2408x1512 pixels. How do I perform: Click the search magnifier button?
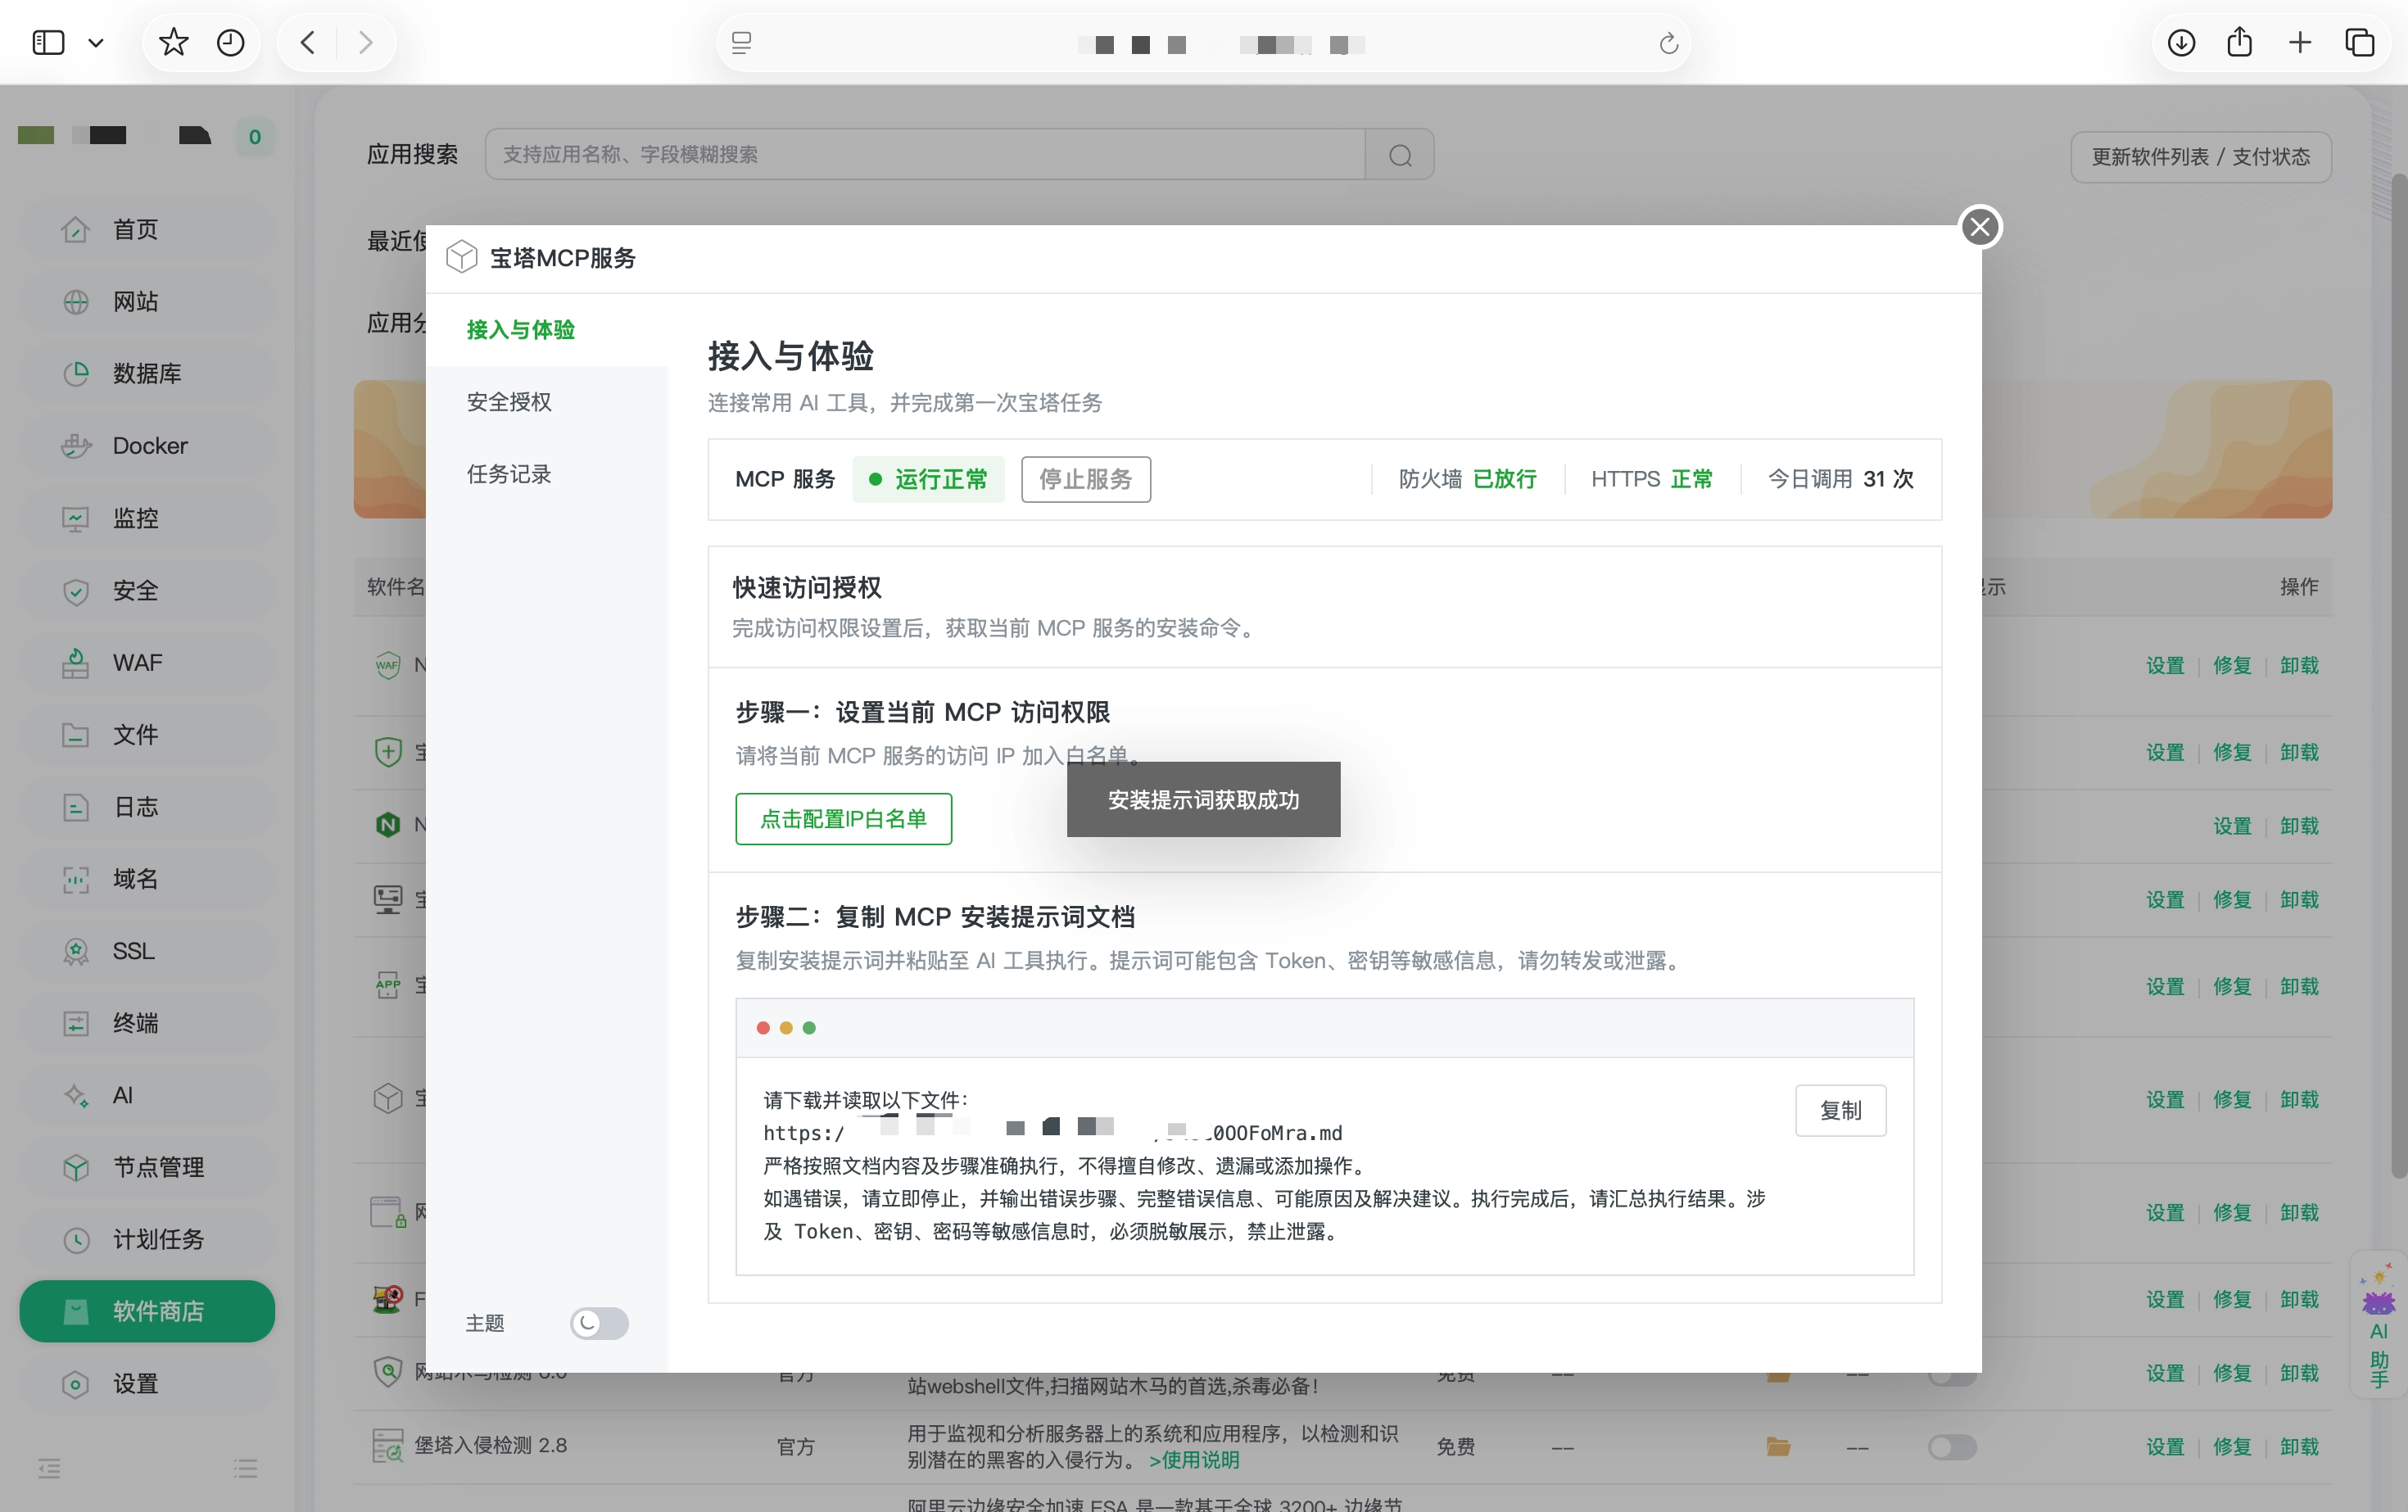pyautogui.click(x=1400, y=155)
